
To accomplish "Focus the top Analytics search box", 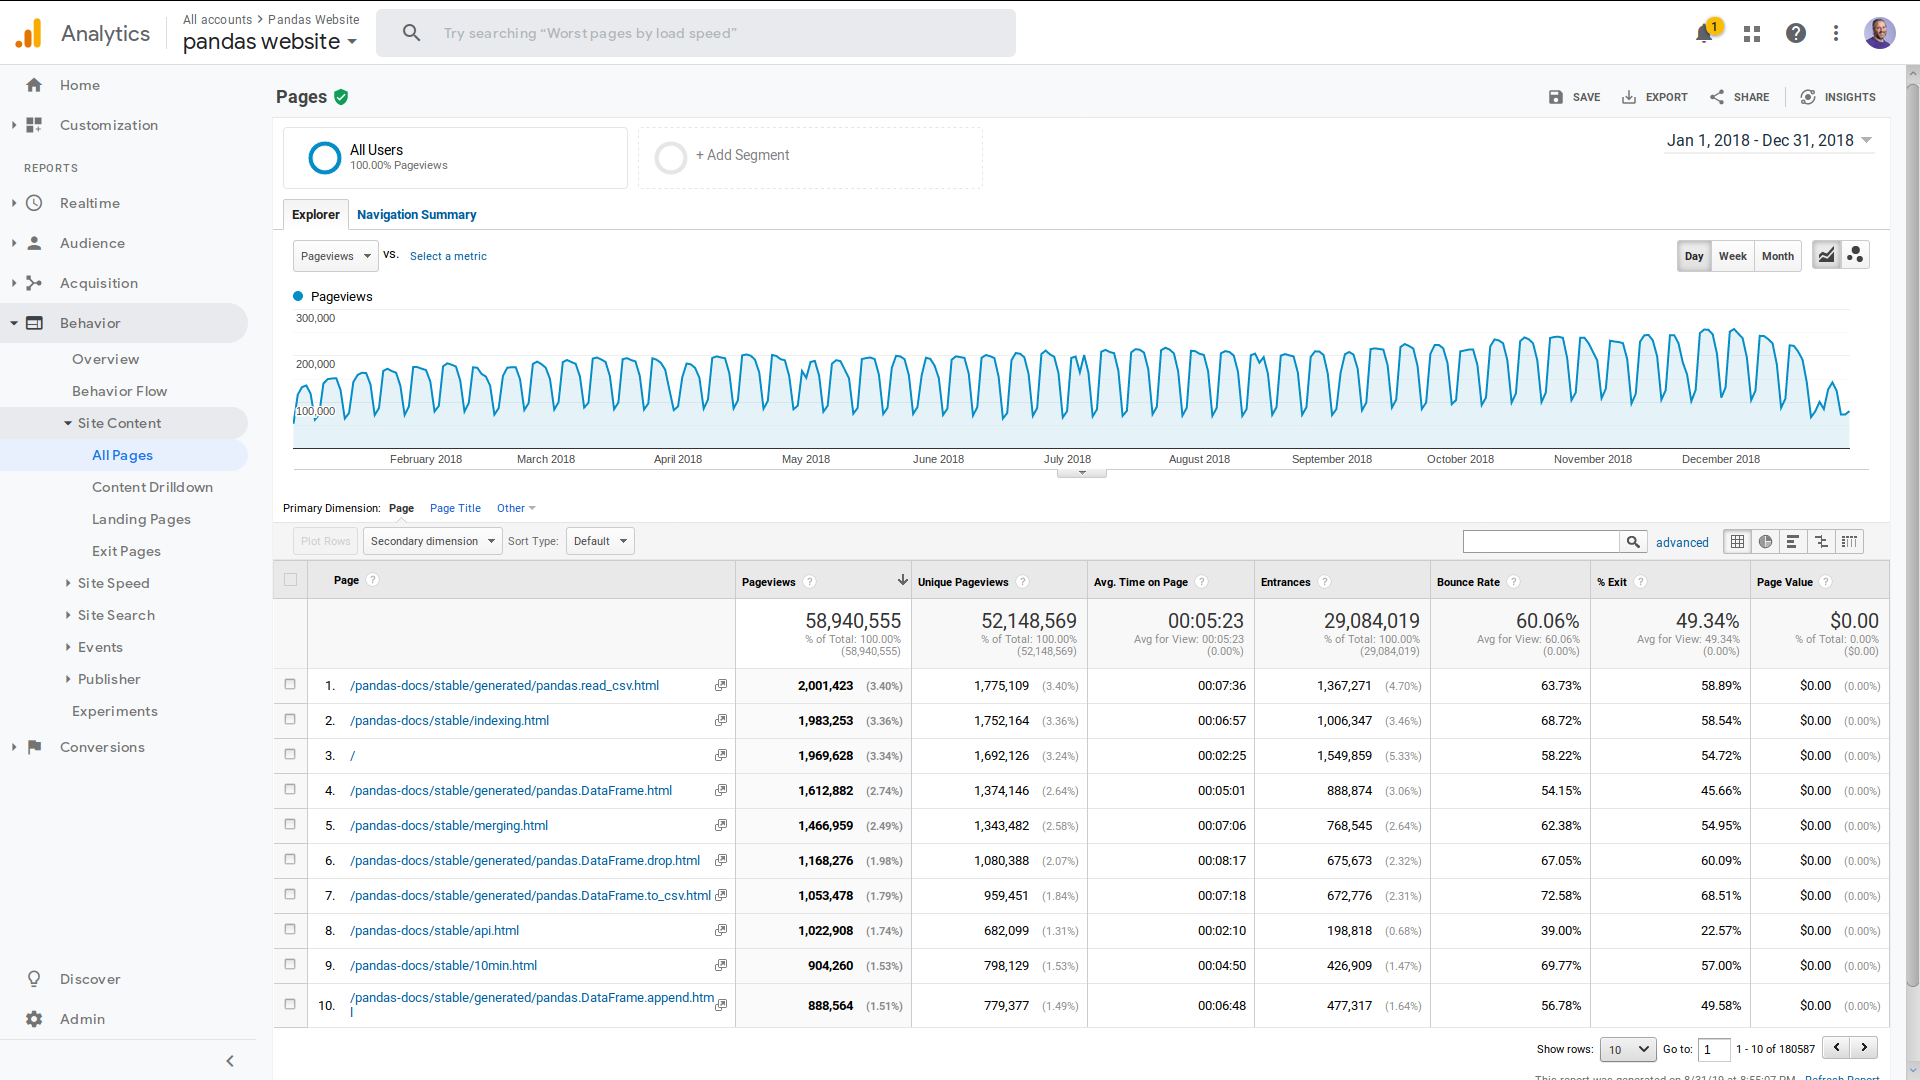I will pos(696,33).
